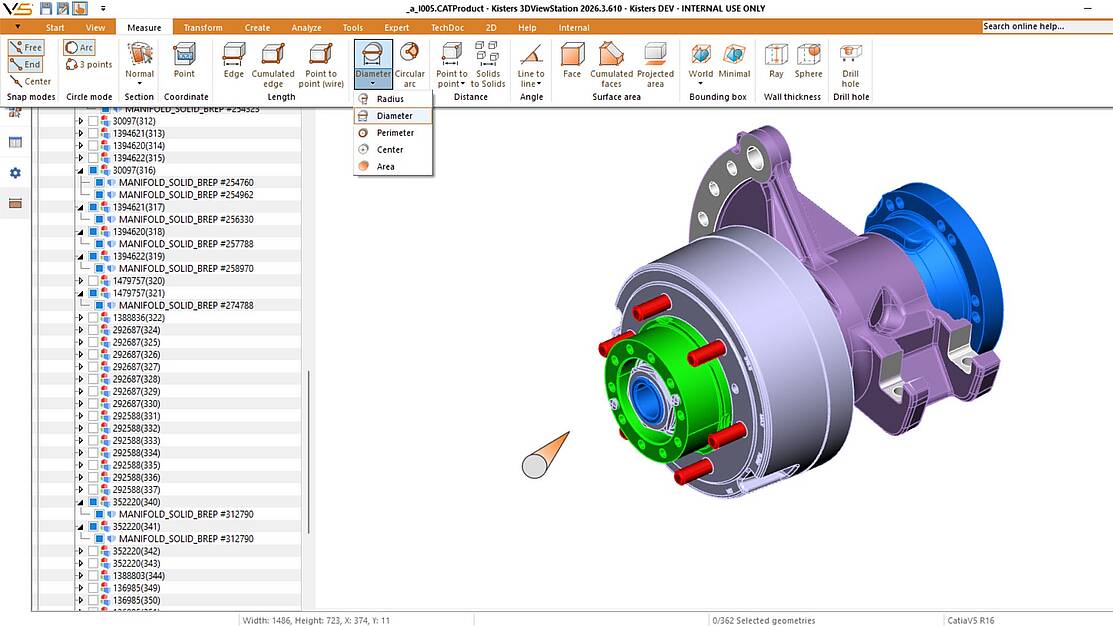Screen dimensions: 1113x626
Task: Choose the Point coordinate measurement tool
Action: [184, 60]
